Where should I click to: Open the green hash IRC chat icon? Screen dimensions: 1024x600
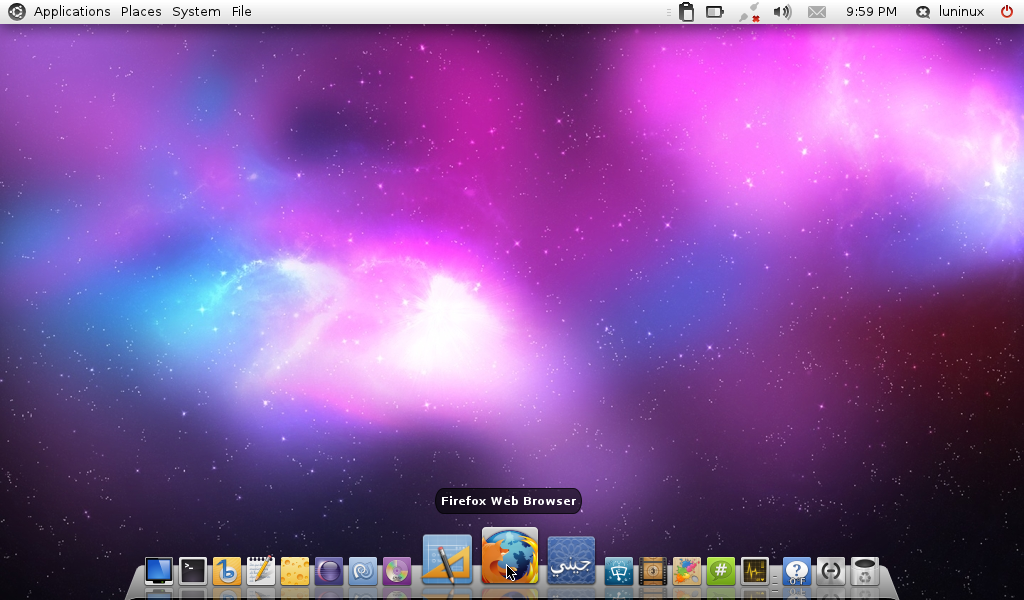click(x=721, y=571)
